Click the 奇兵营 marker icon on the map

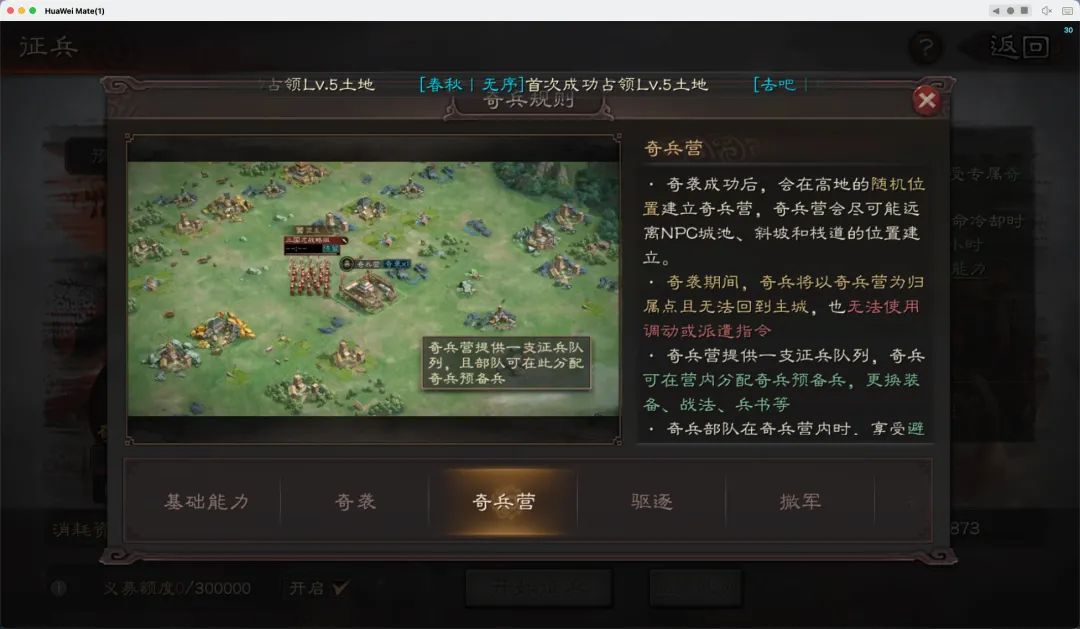[x=347, y=263]
